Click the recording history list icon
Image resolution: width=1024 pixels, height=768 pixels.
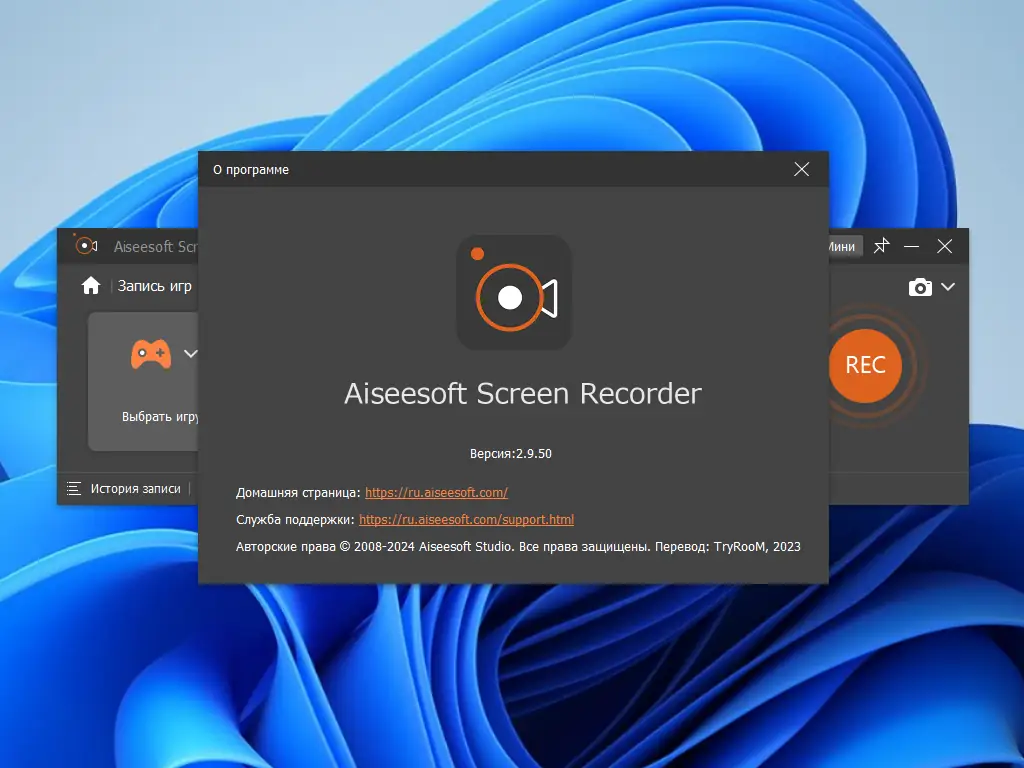coord(74,488)
